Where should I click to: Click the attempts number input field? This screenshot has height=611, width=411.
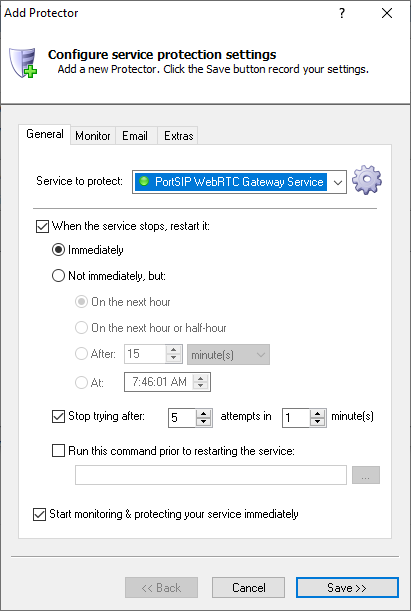(182, 418)
